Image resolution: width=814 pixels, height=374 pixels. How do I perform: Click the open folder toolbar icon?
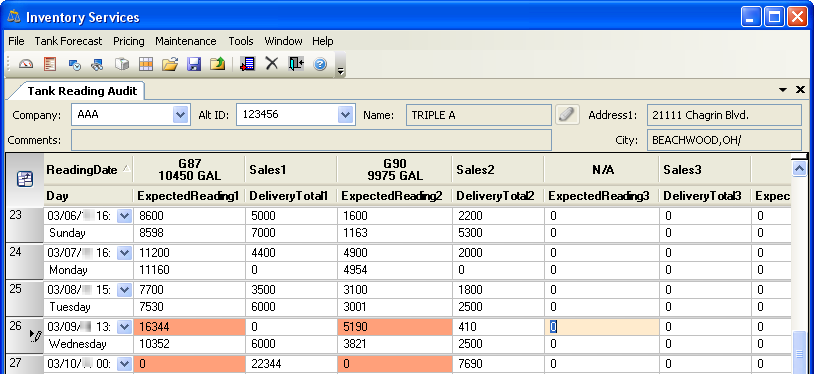pyautogui.click(x=169, y=64)
